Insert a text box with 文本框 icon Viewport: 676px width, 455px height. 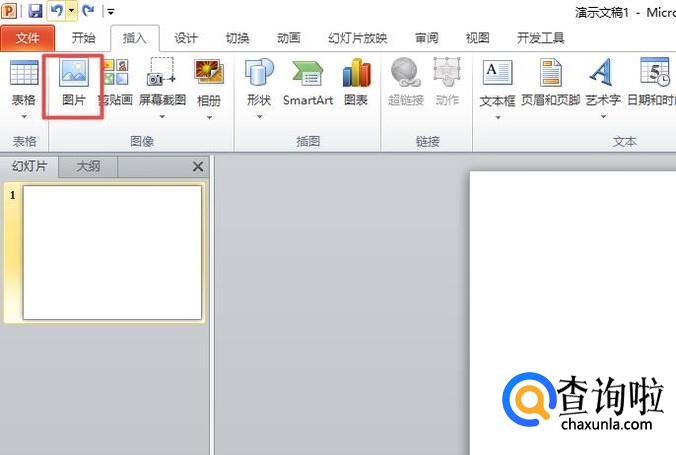pyautogui.click(x=498, y=72)
